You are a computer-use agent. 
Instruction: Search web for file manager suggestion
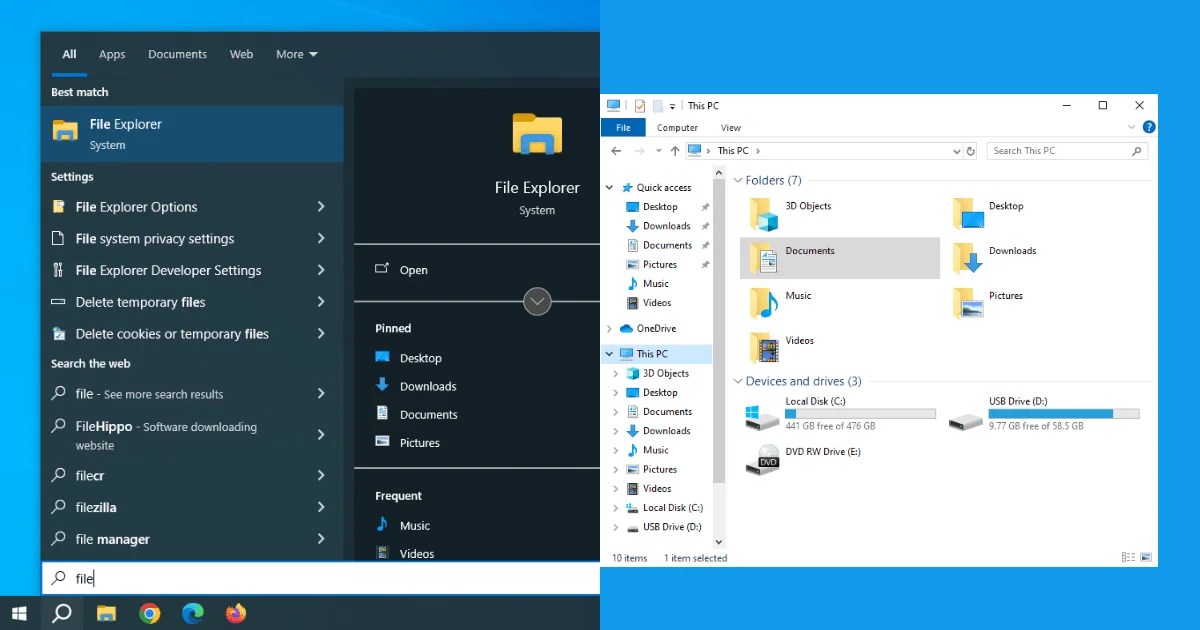[x=192, y=539]
